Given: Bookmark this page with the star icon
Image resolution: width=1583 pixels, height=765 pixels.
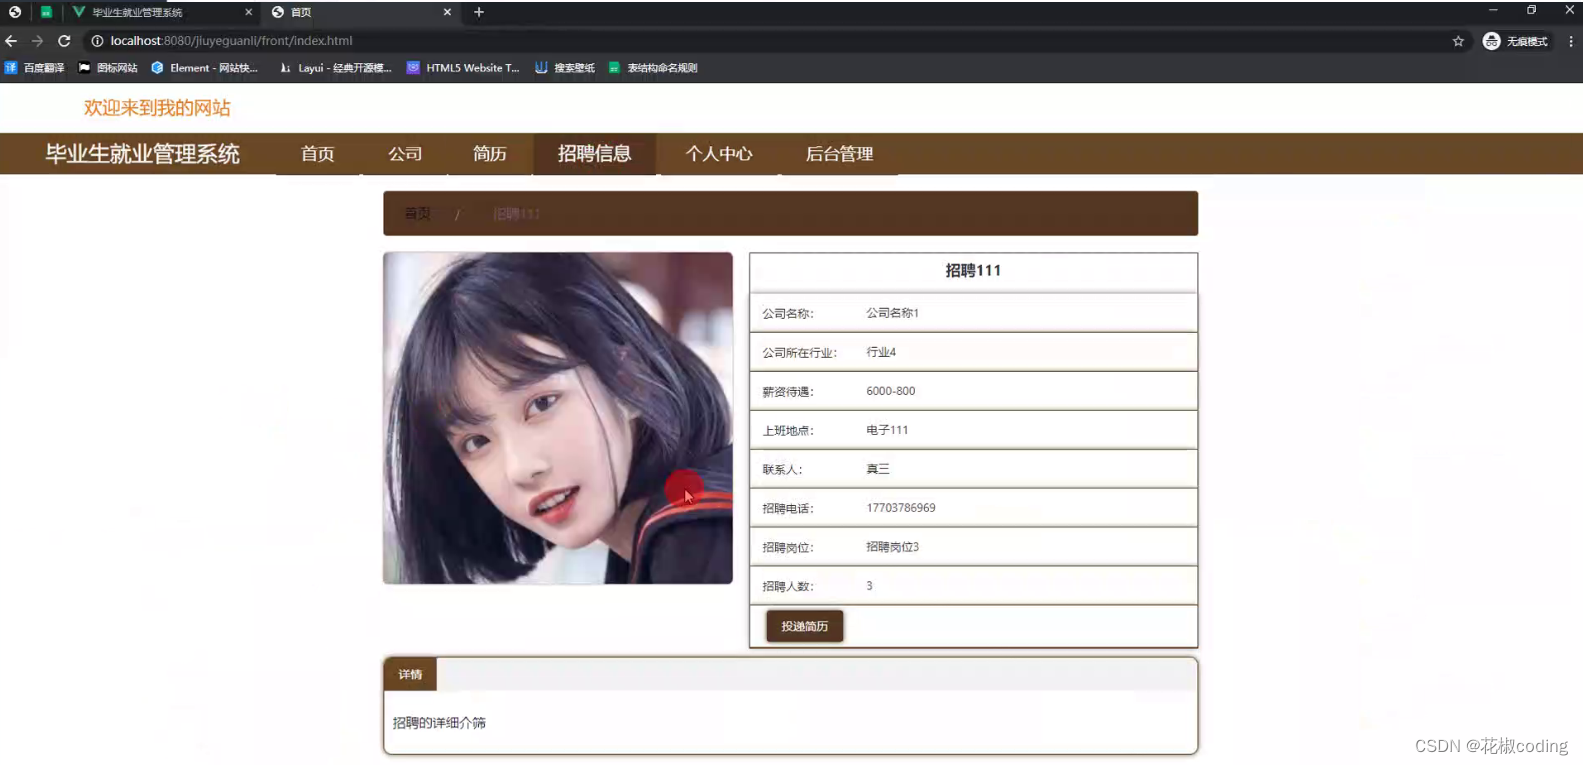Looking at the screenshot, I should pyautogui.click(x=1458, y=41).
